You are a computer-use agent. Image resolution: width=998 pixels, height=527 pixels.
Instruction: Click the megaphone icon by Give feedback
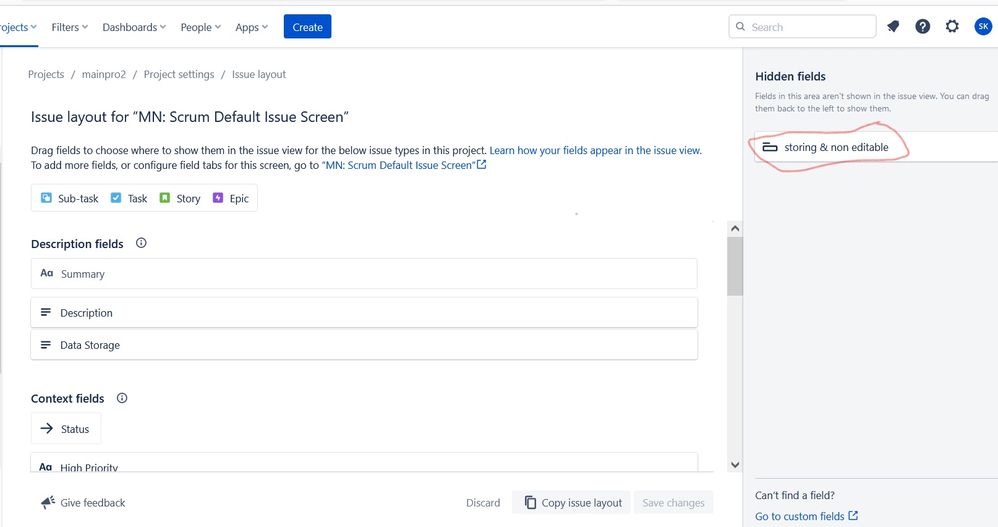(x=48, y=503)
